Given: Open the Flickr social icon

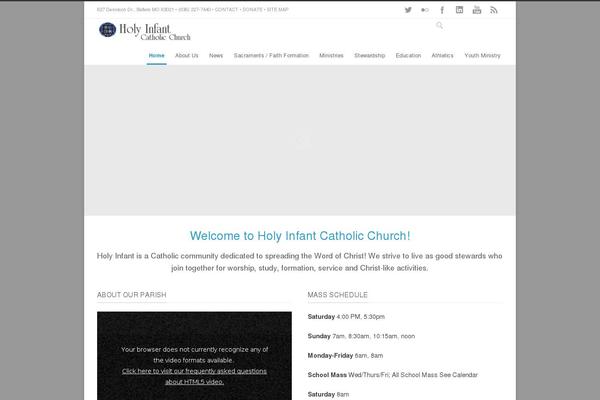Looking at the screenshot, I should 425,10.
